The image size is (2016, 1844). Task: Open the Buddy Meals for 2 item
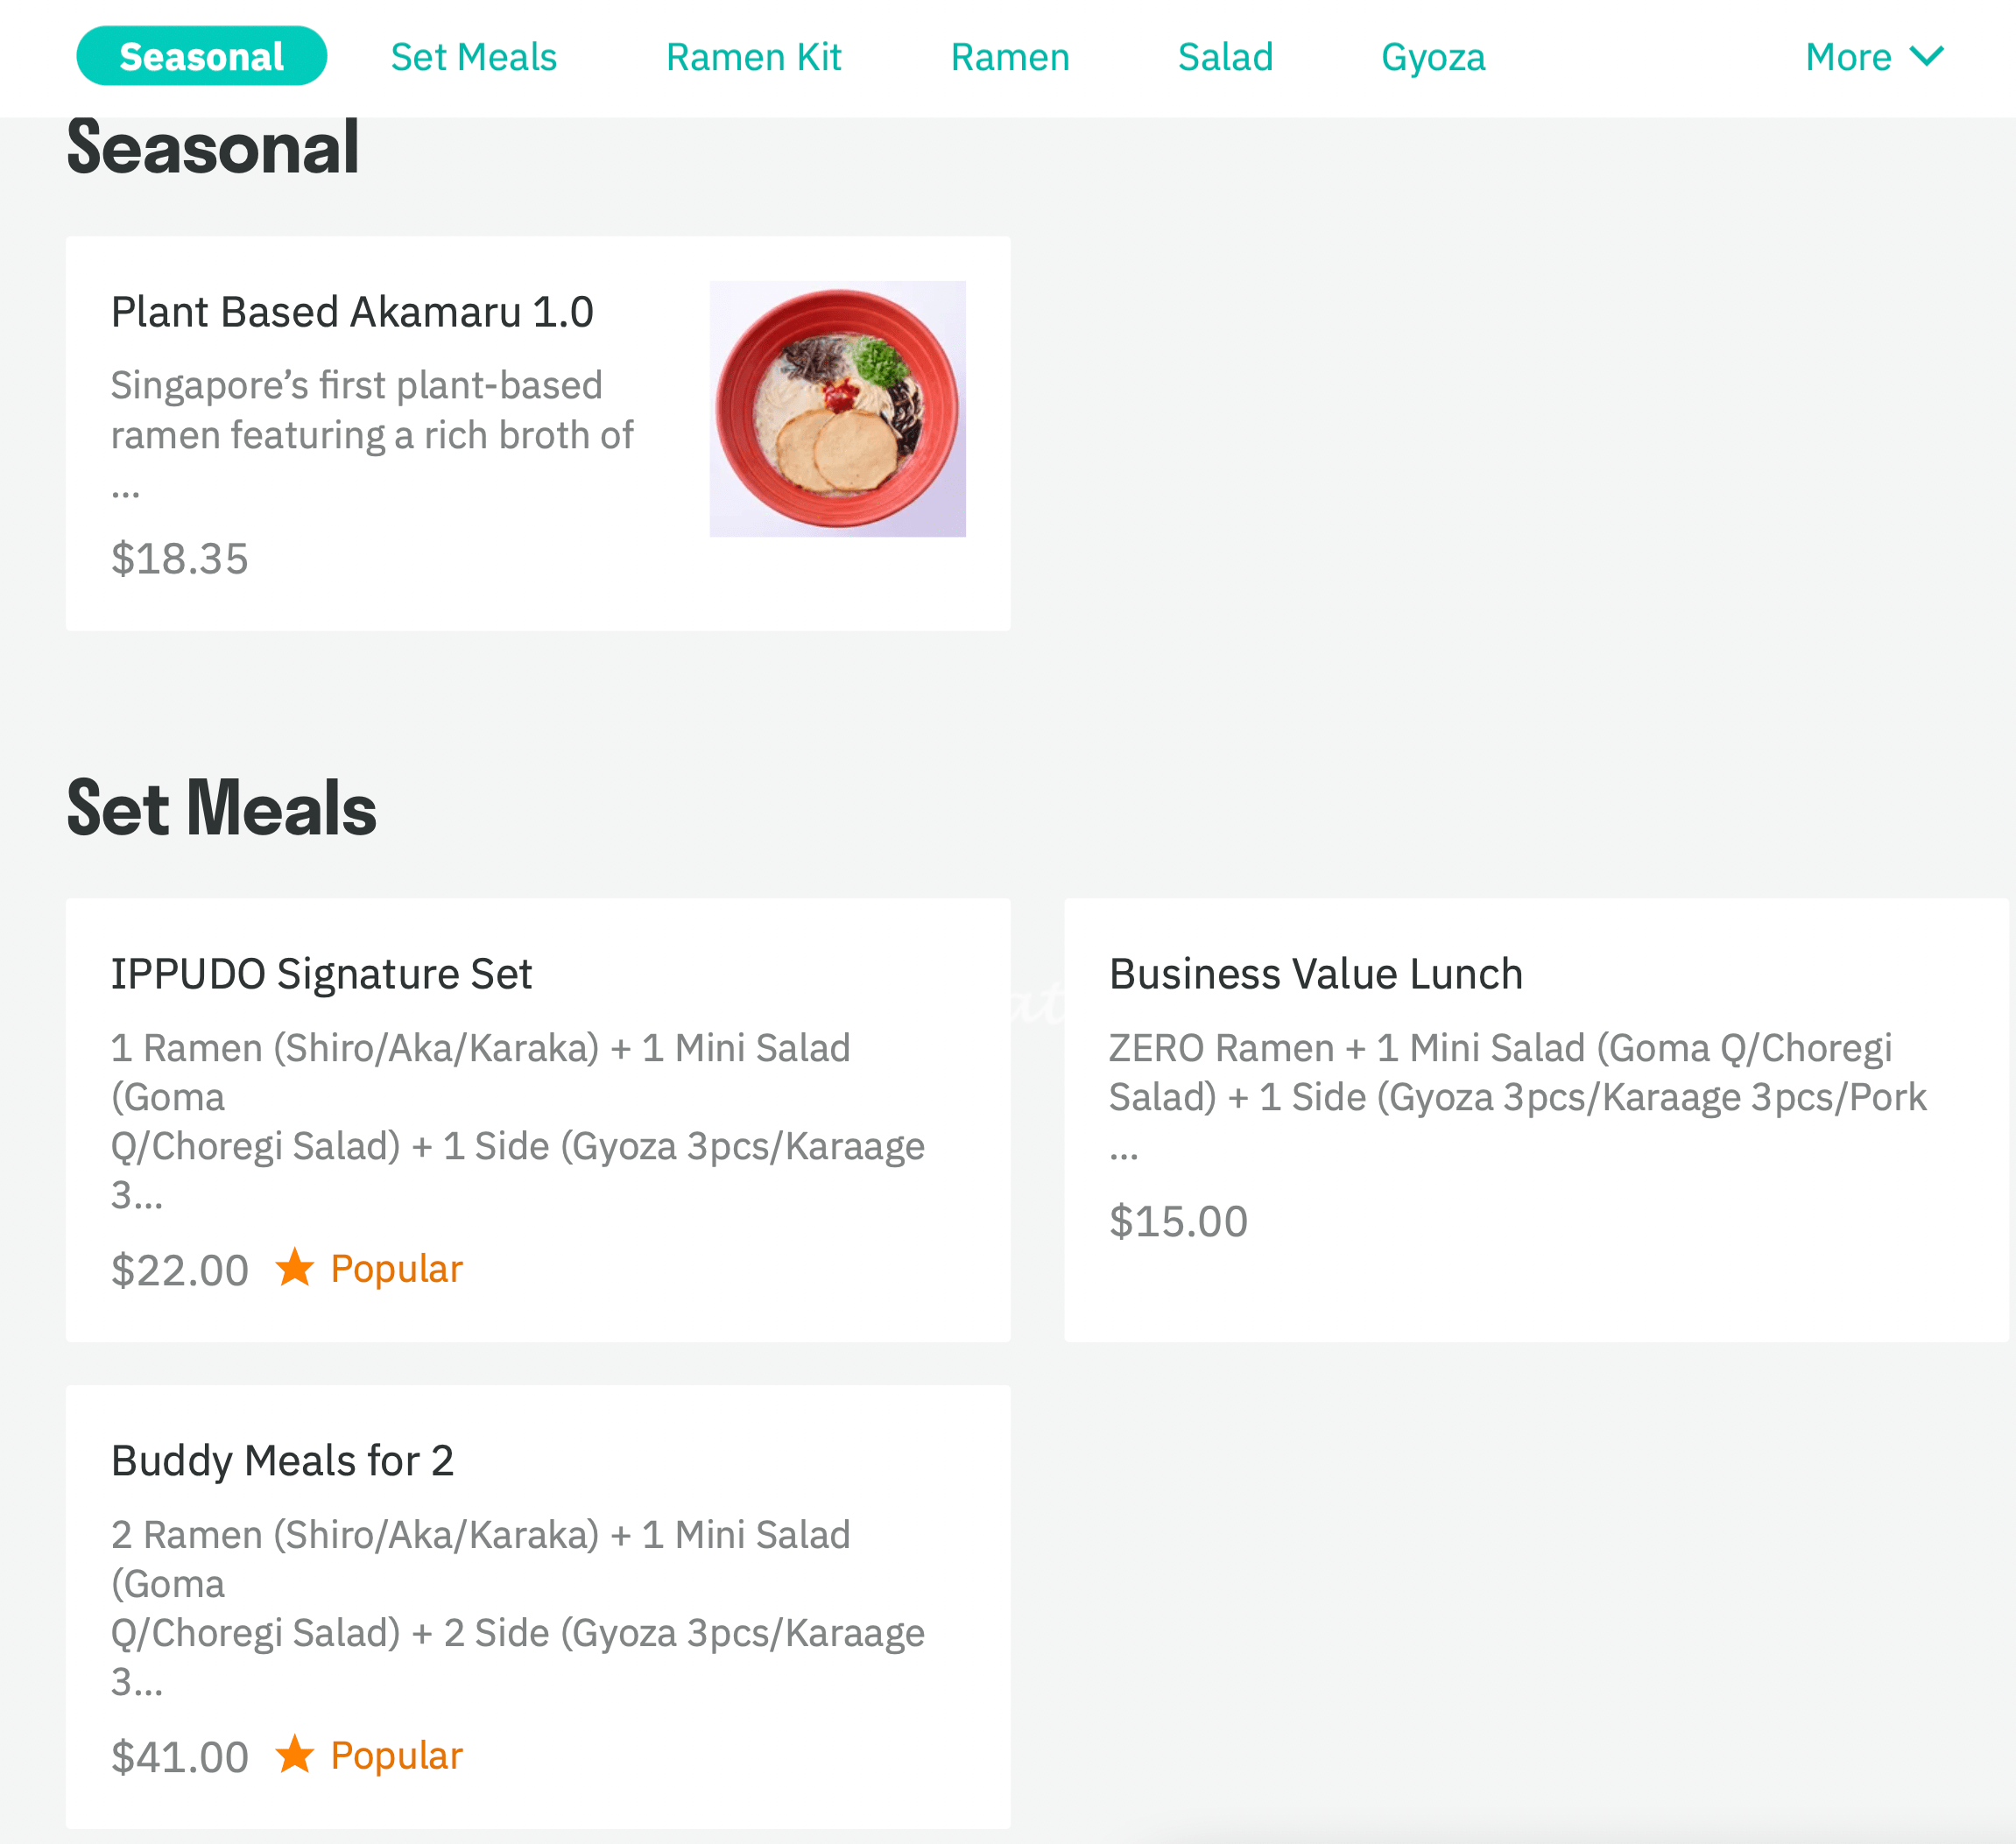538,1607
